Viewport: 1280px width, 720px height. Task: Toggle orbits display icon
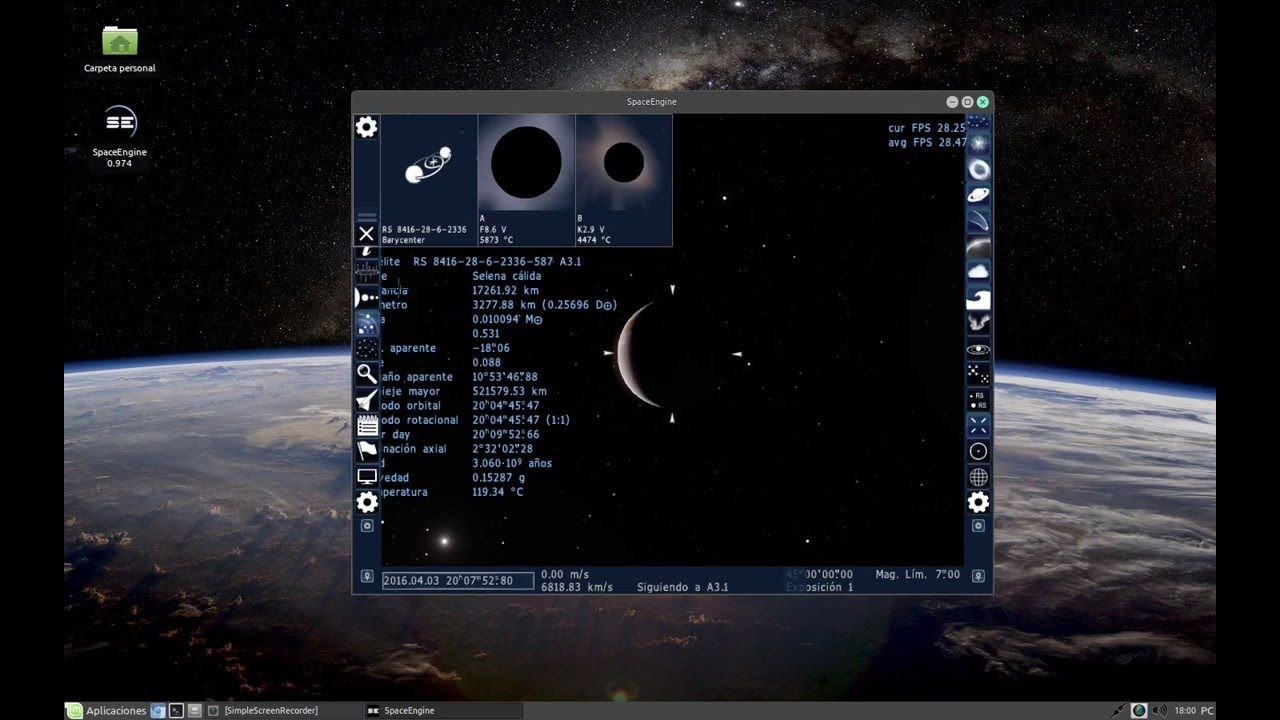(978, 349)
